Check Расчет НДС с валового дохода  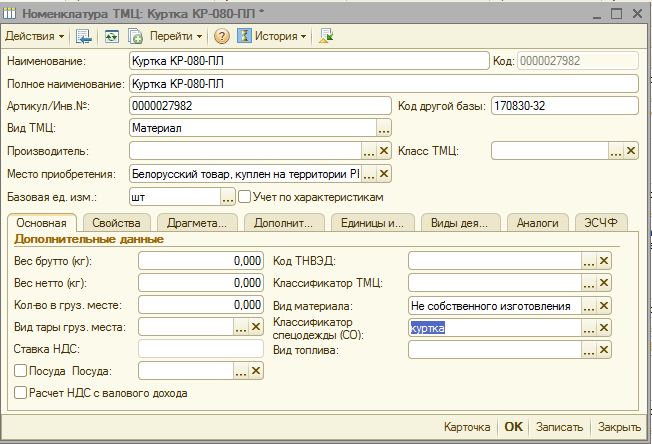[x=21, y=394]
